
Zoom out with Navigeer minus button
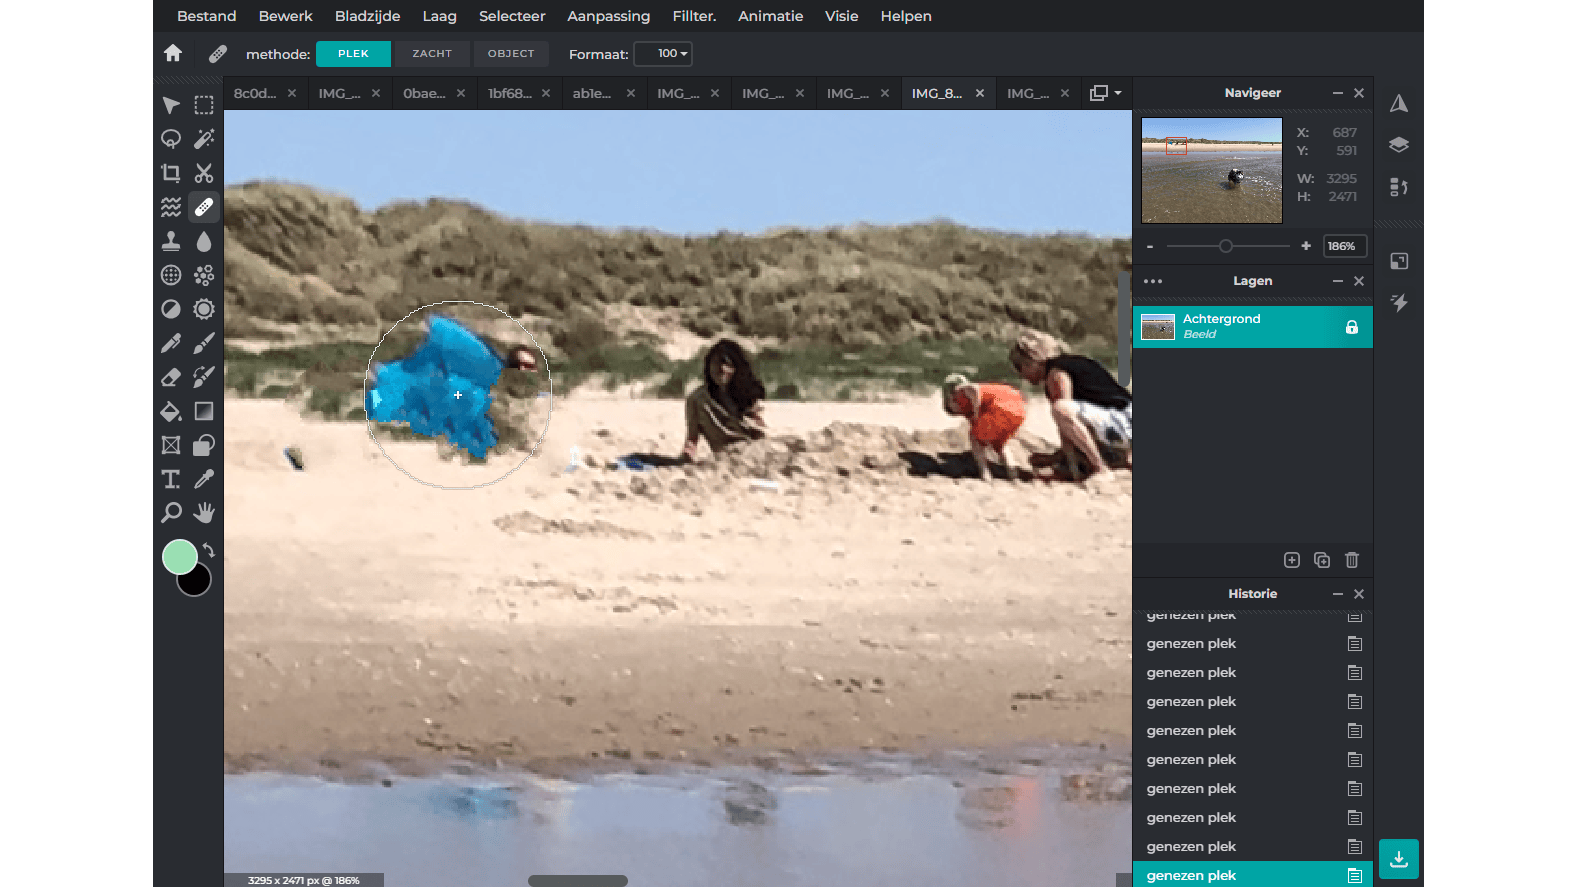point(1150,246)
